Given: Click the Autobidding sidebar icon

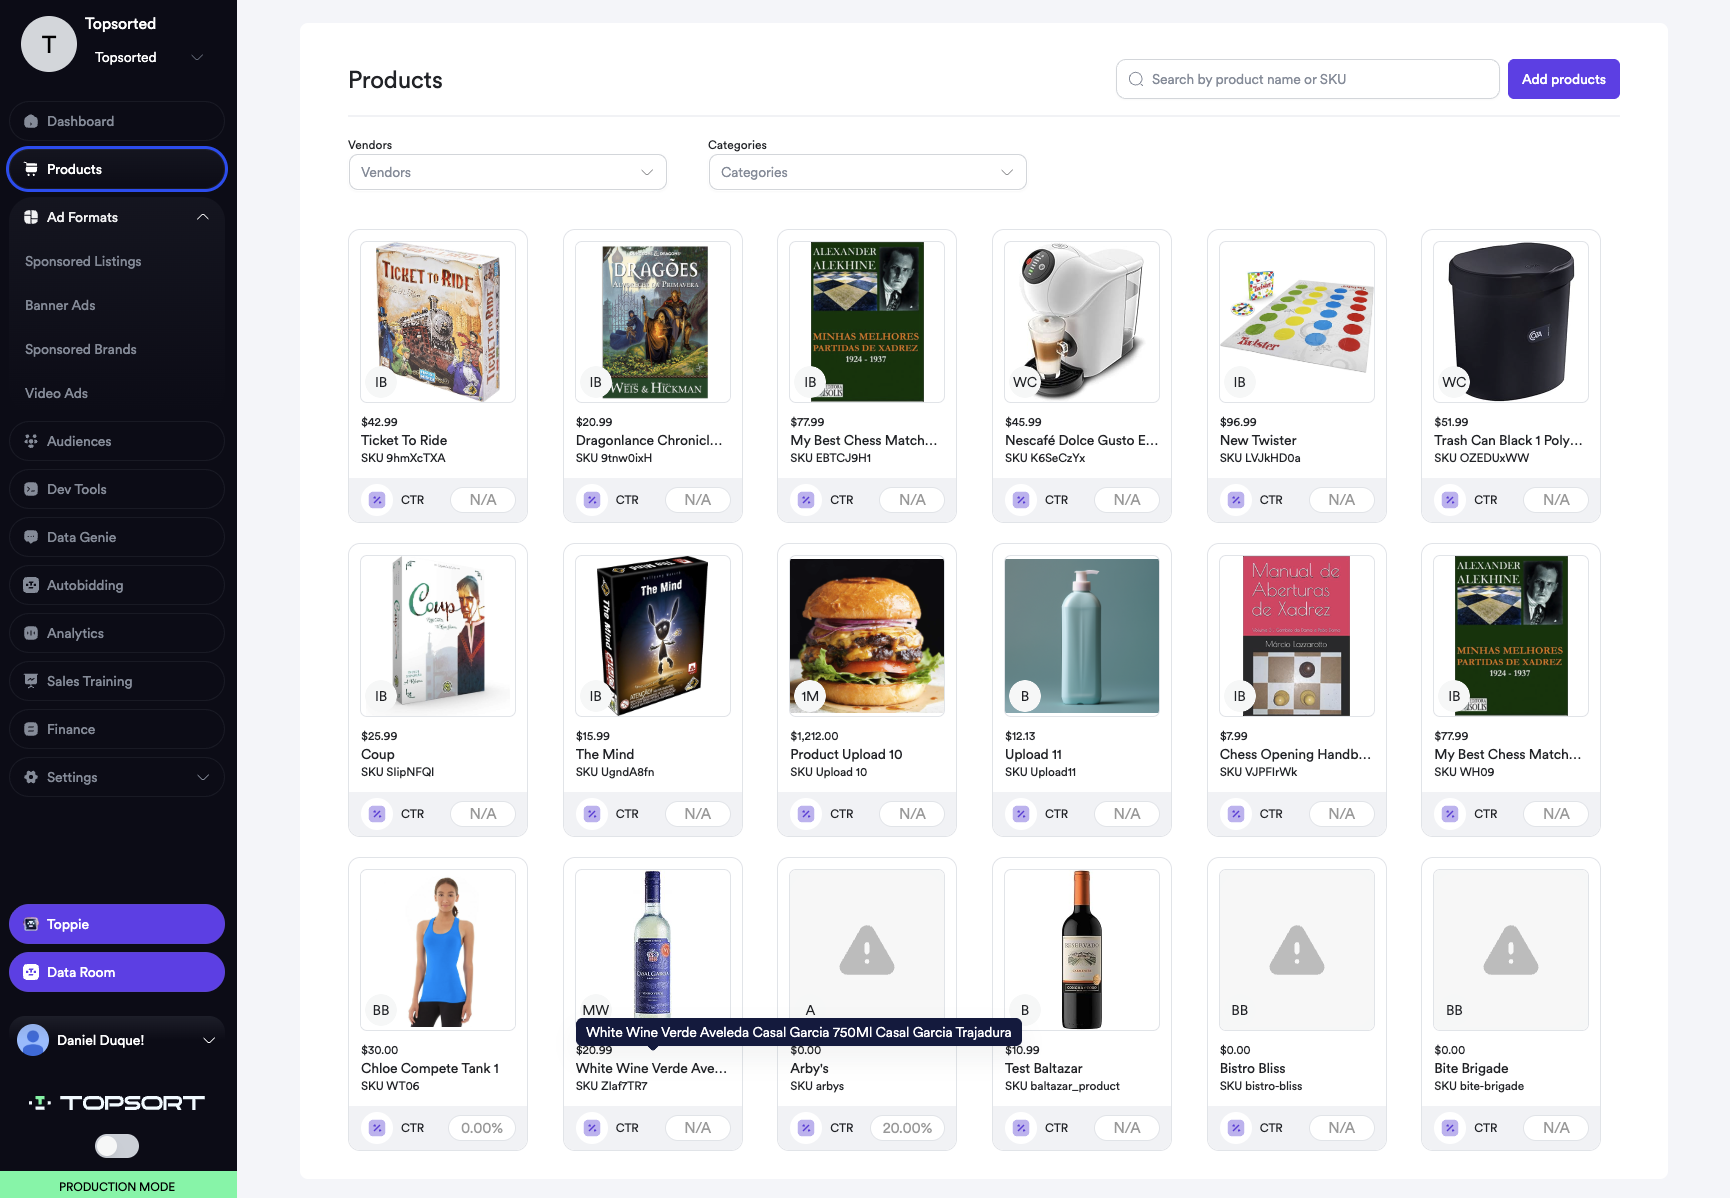Looking at the screenshot, I should point(31,585).
